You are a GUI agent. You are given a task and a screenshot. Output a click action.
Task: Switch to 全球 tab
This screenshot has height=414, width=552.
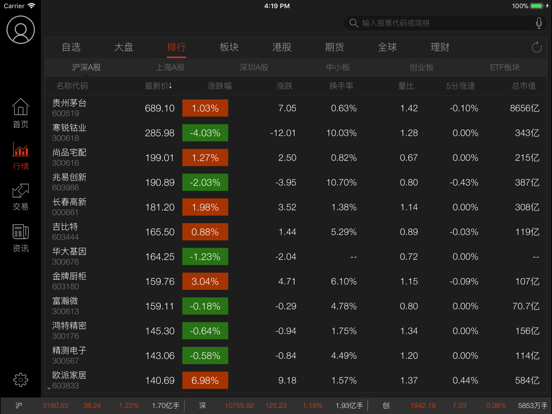[x=387, y=47]
